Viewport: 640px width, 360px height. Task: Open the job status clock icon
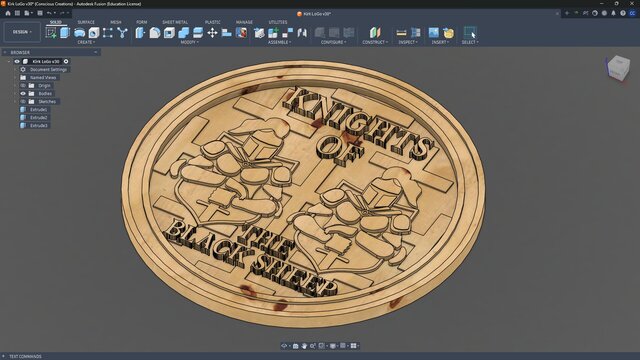pyautogui.click(x=595, y=13)
